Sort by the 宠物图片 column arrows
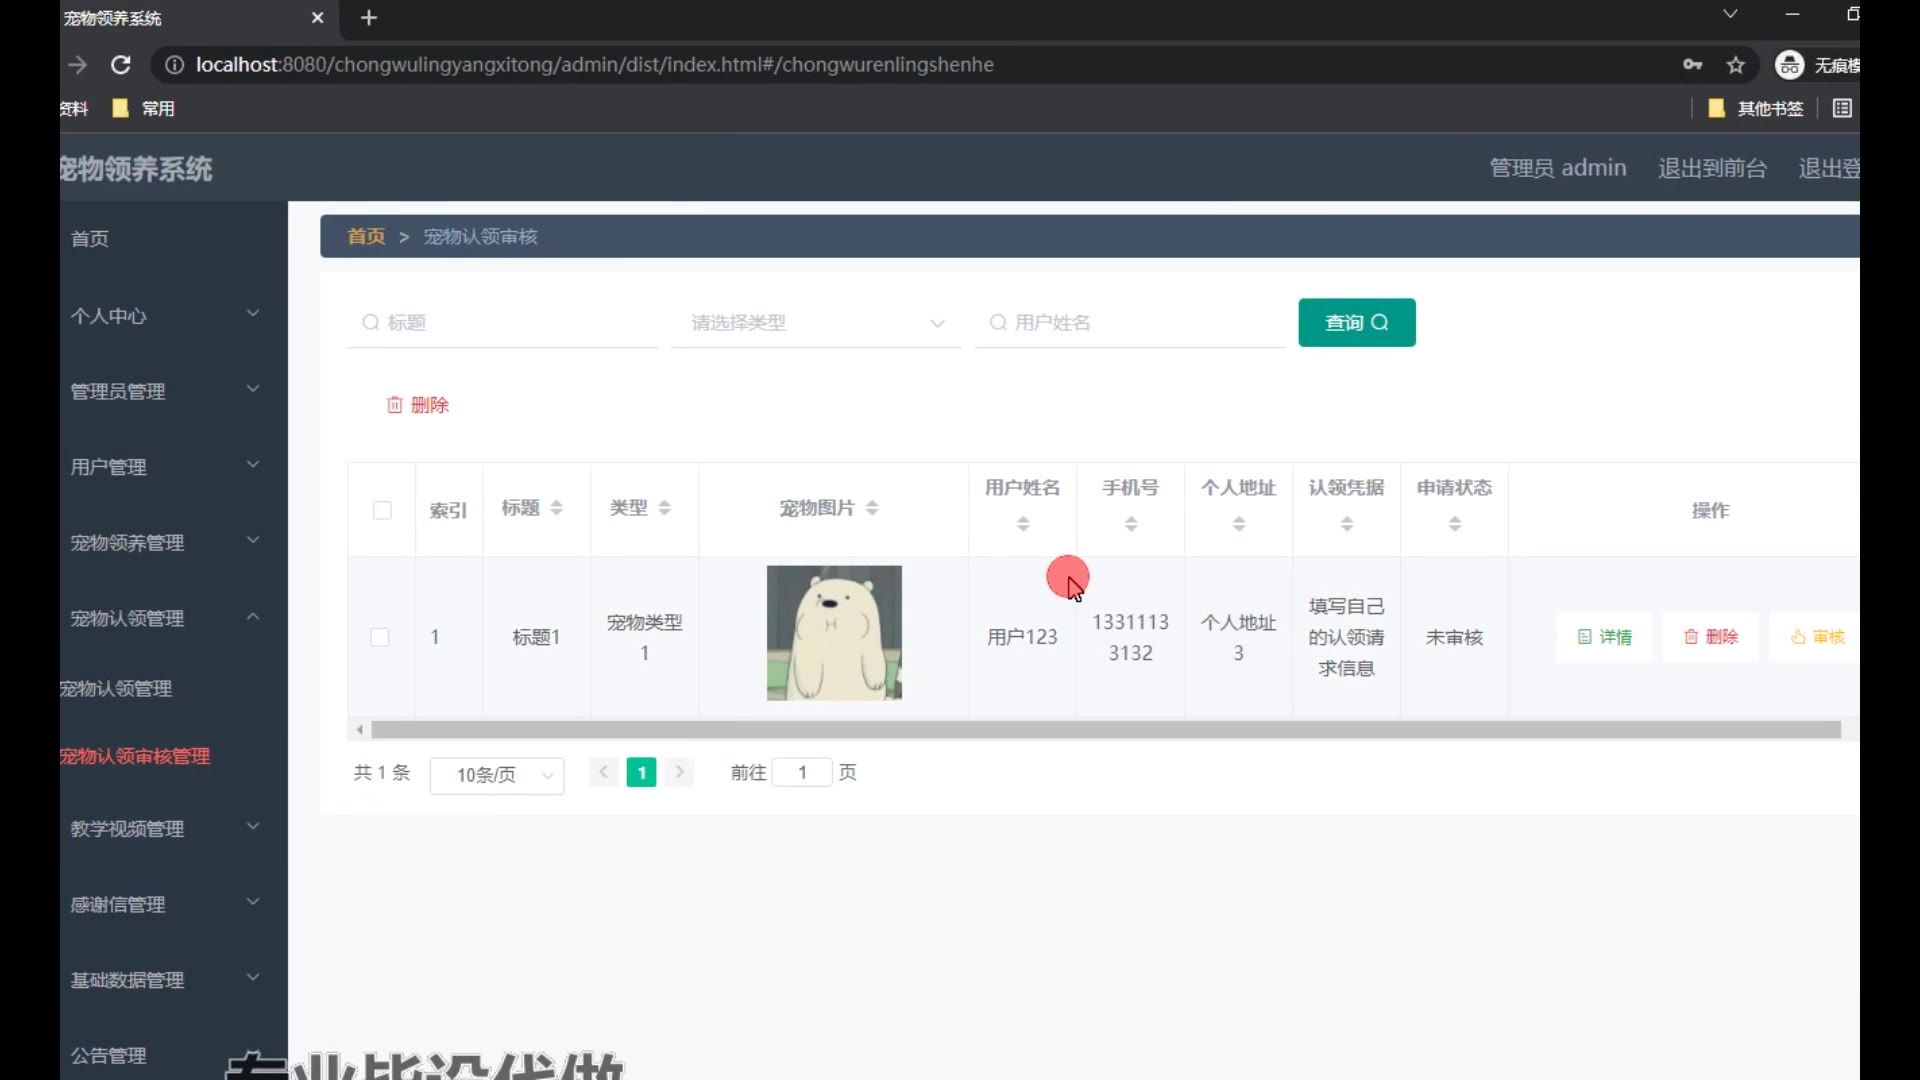This screenshot has width=1920, height=1080. click(872, 508)
